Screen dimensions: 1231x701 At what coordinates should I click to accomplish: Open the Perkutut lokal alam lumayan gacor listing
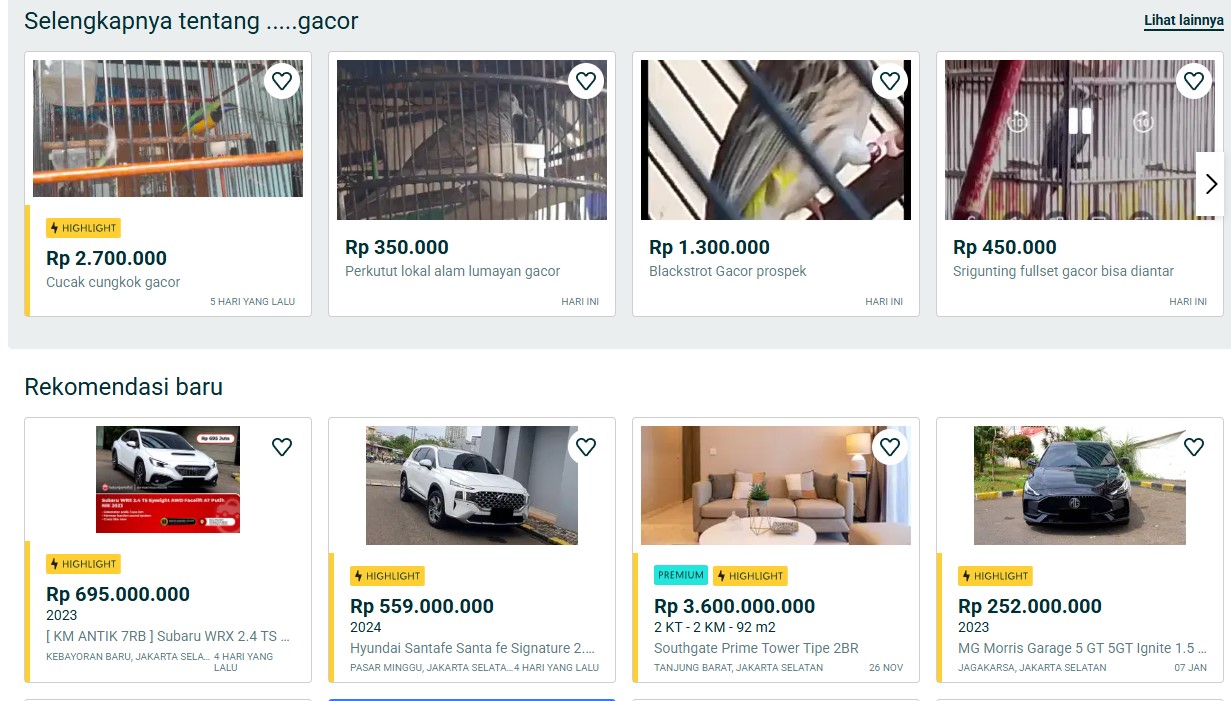pos(455,271)
